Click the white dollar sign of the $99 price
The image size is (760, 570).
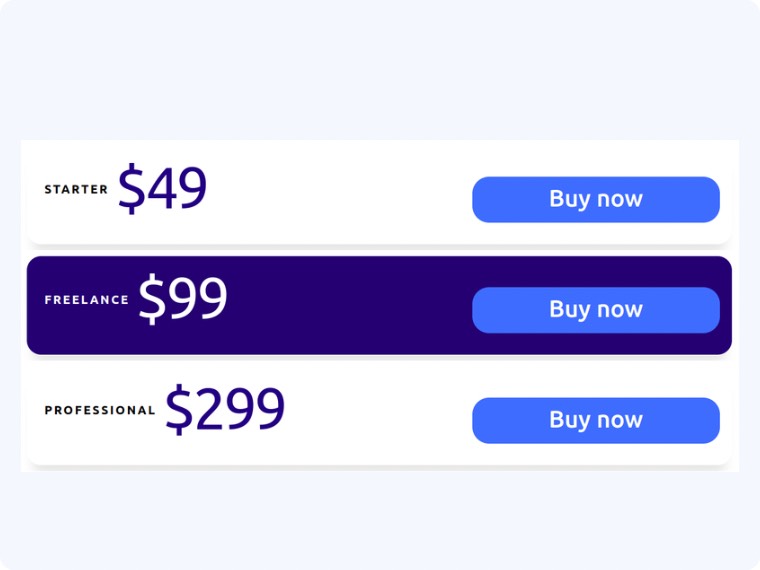pyautogui.click(x=152, y=300)
